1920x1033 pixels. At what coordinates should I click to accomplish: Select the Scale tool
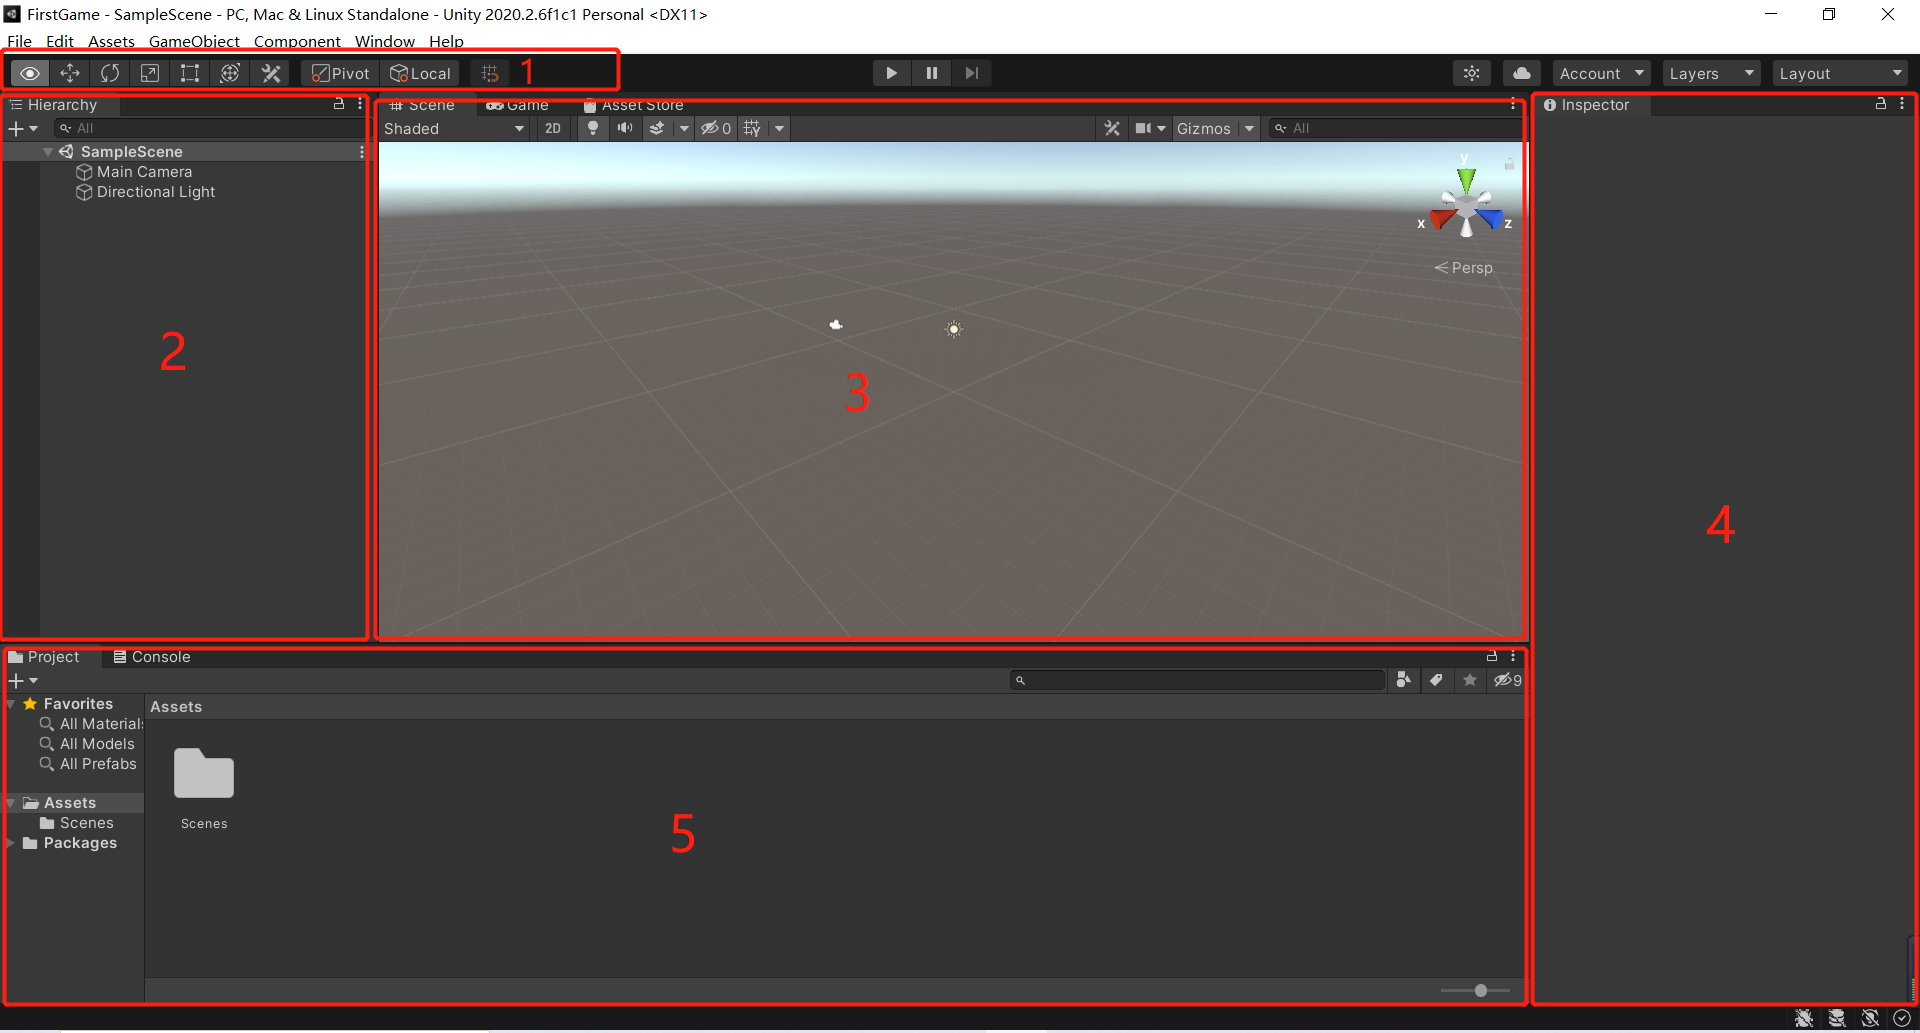pyautogui.click(x=149, y=72)
